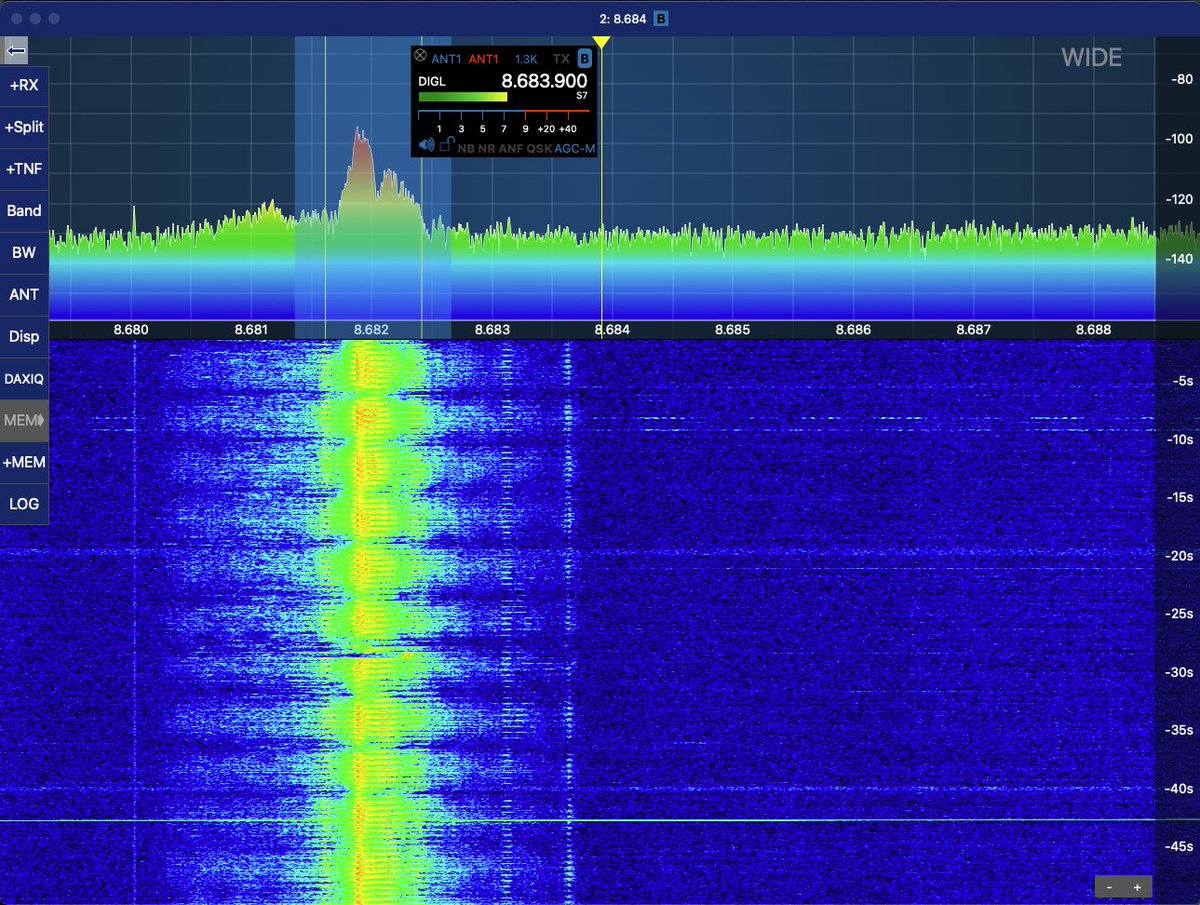Click the 8.683.900 frequency readout
This screenshot has height=905, width=1200.
(544, 82)
